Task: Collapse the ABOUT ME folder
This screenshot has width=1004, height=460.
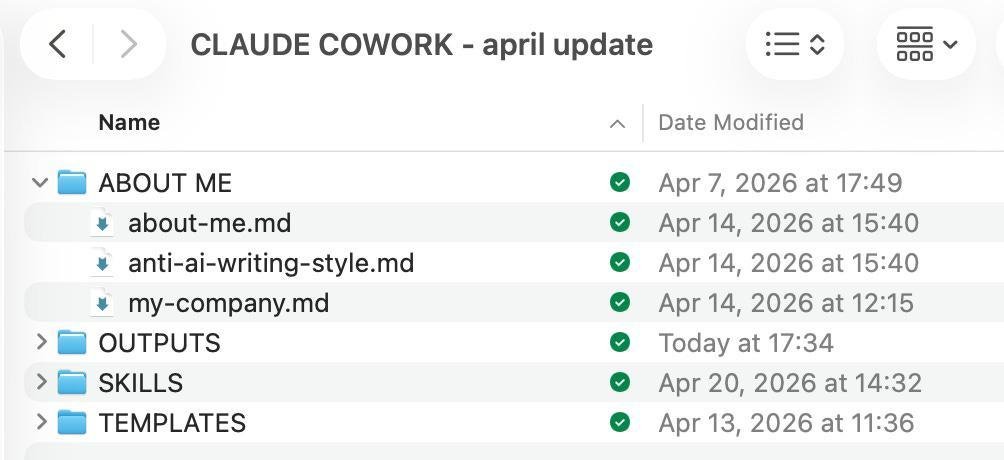Action: tap(40, 183)
